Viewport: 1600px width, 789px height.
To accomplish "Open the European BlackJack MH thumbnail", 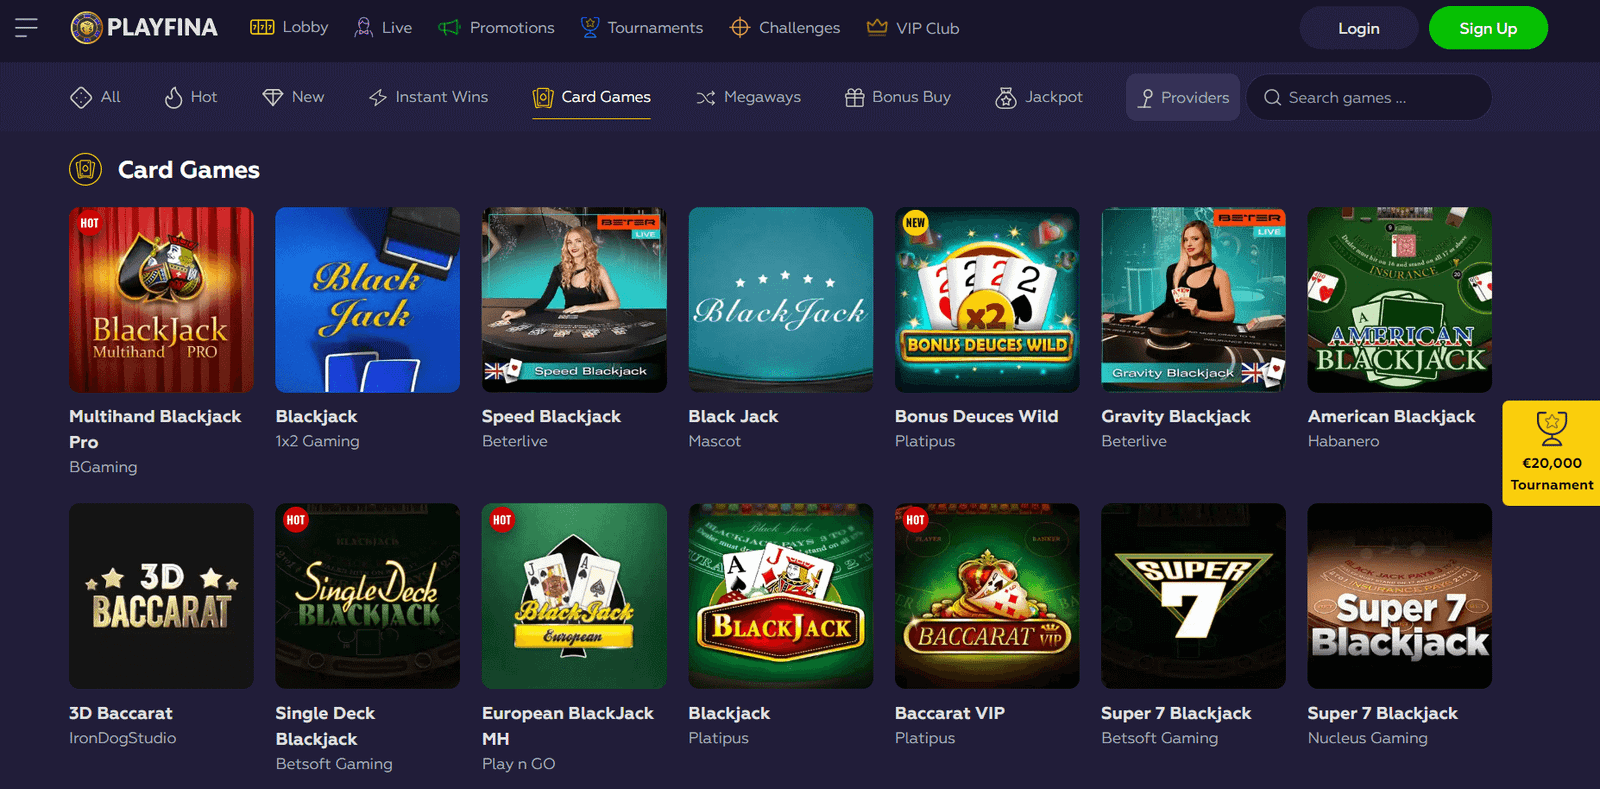I will pyautogui.click(x=574, y=596).
